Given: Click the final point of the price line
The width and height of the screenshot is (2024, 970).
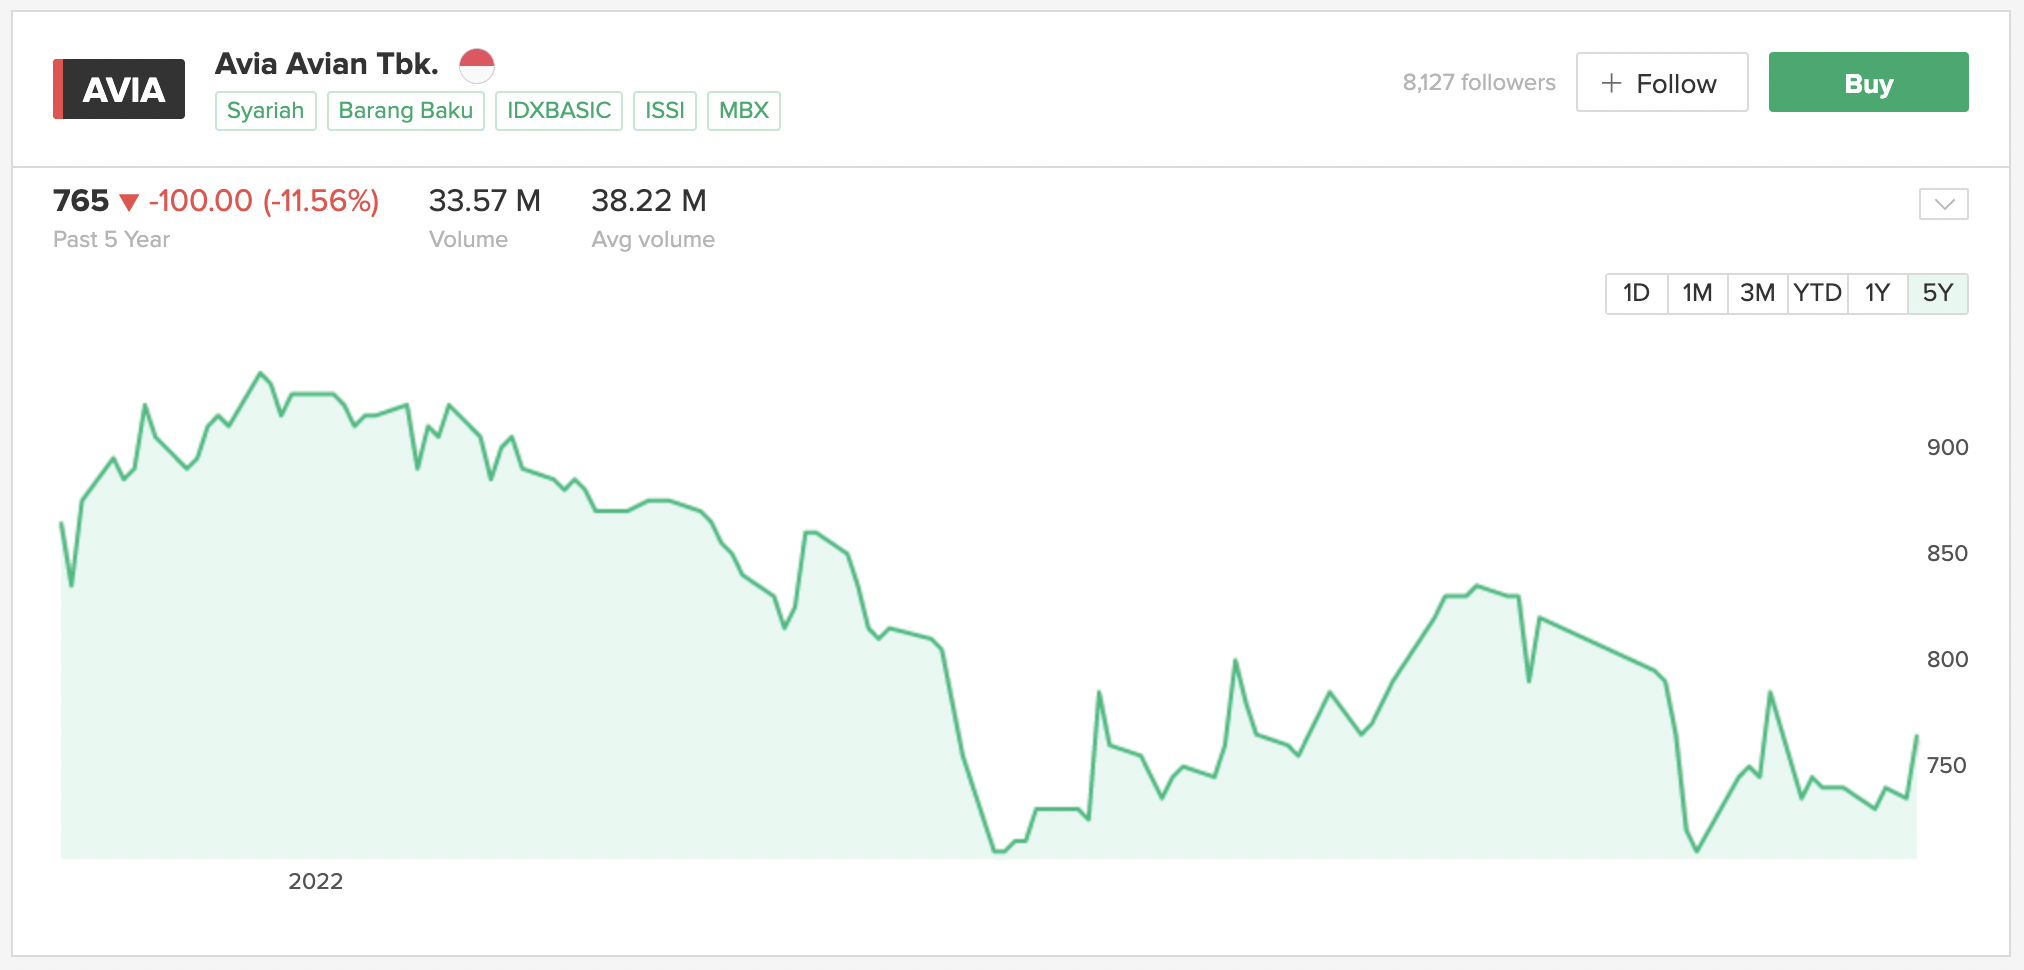Looking at the screenshot, I should click(1916, 737).
